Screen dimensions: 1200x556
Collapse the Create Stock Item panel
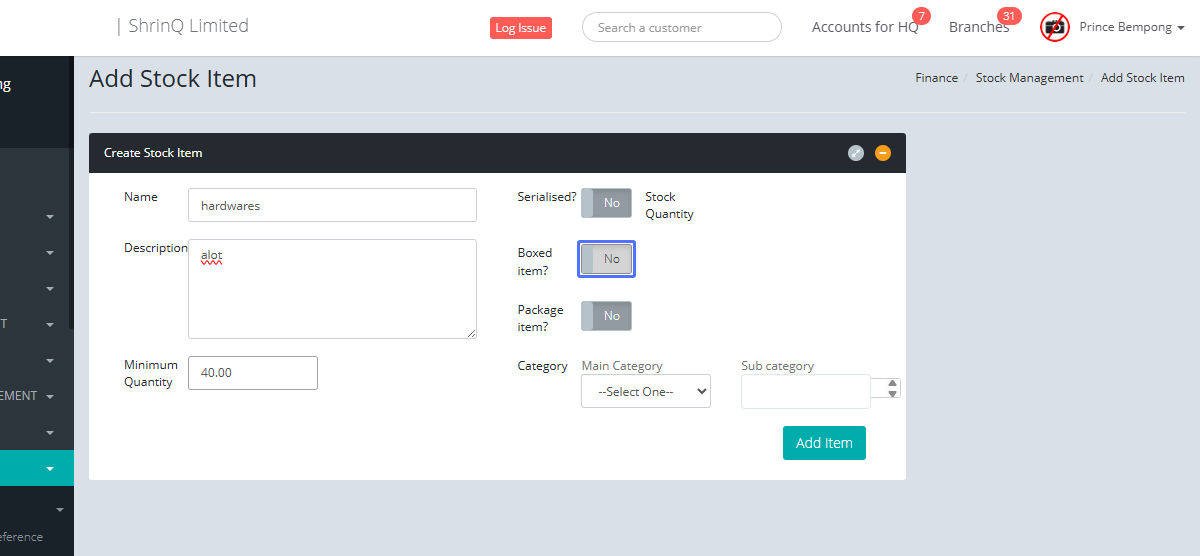883,153
